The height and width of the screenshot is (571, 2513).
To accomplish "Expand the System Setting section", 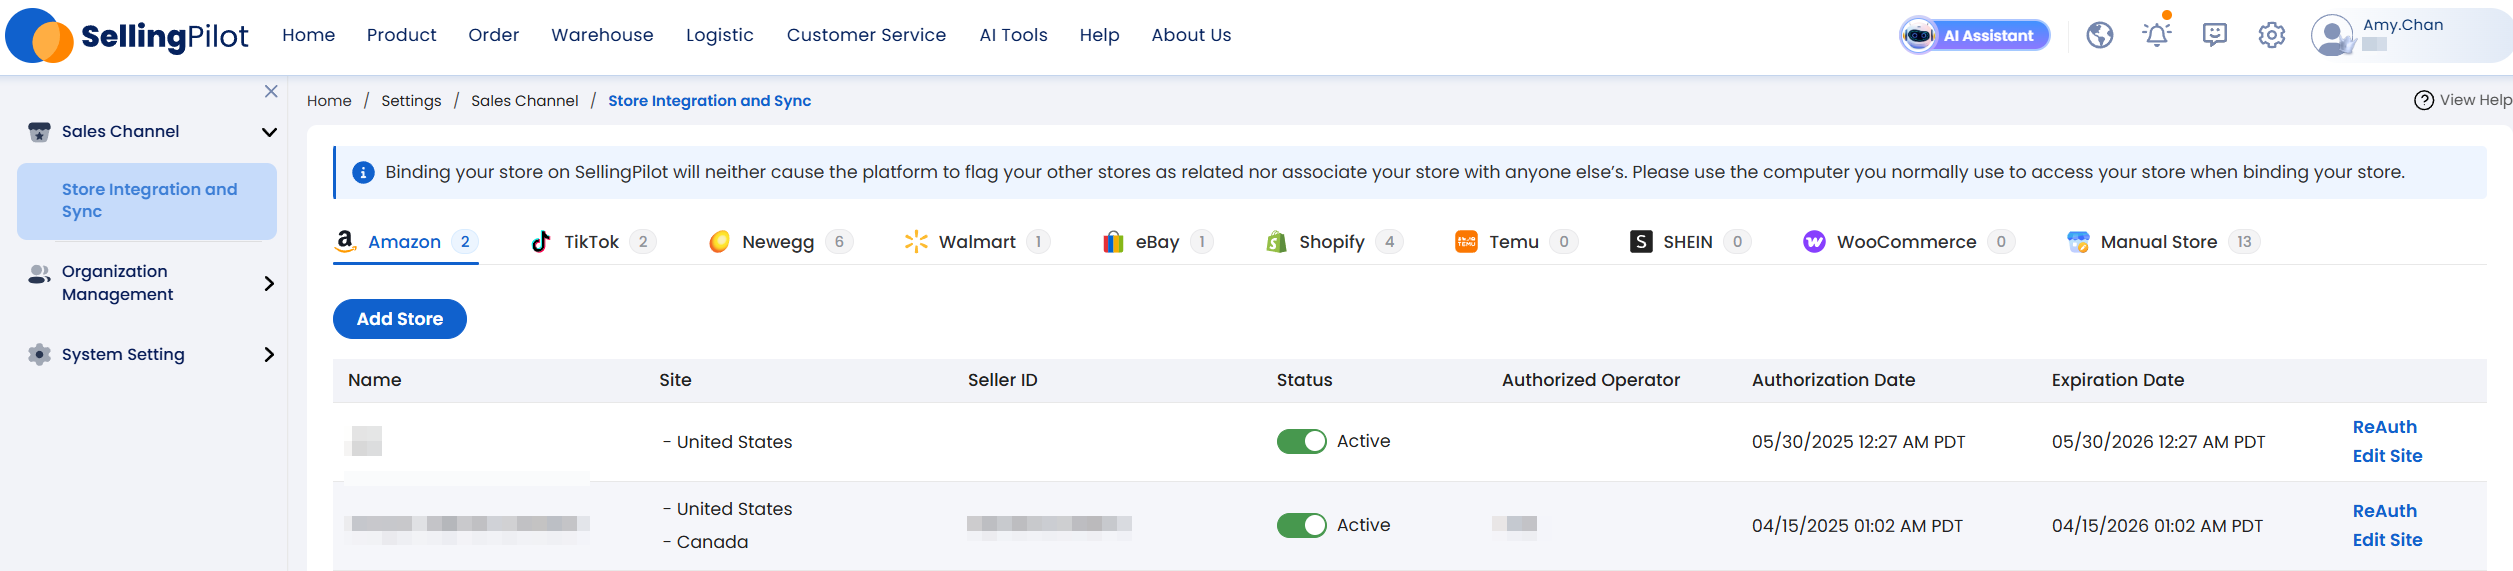I will point(269,354).
